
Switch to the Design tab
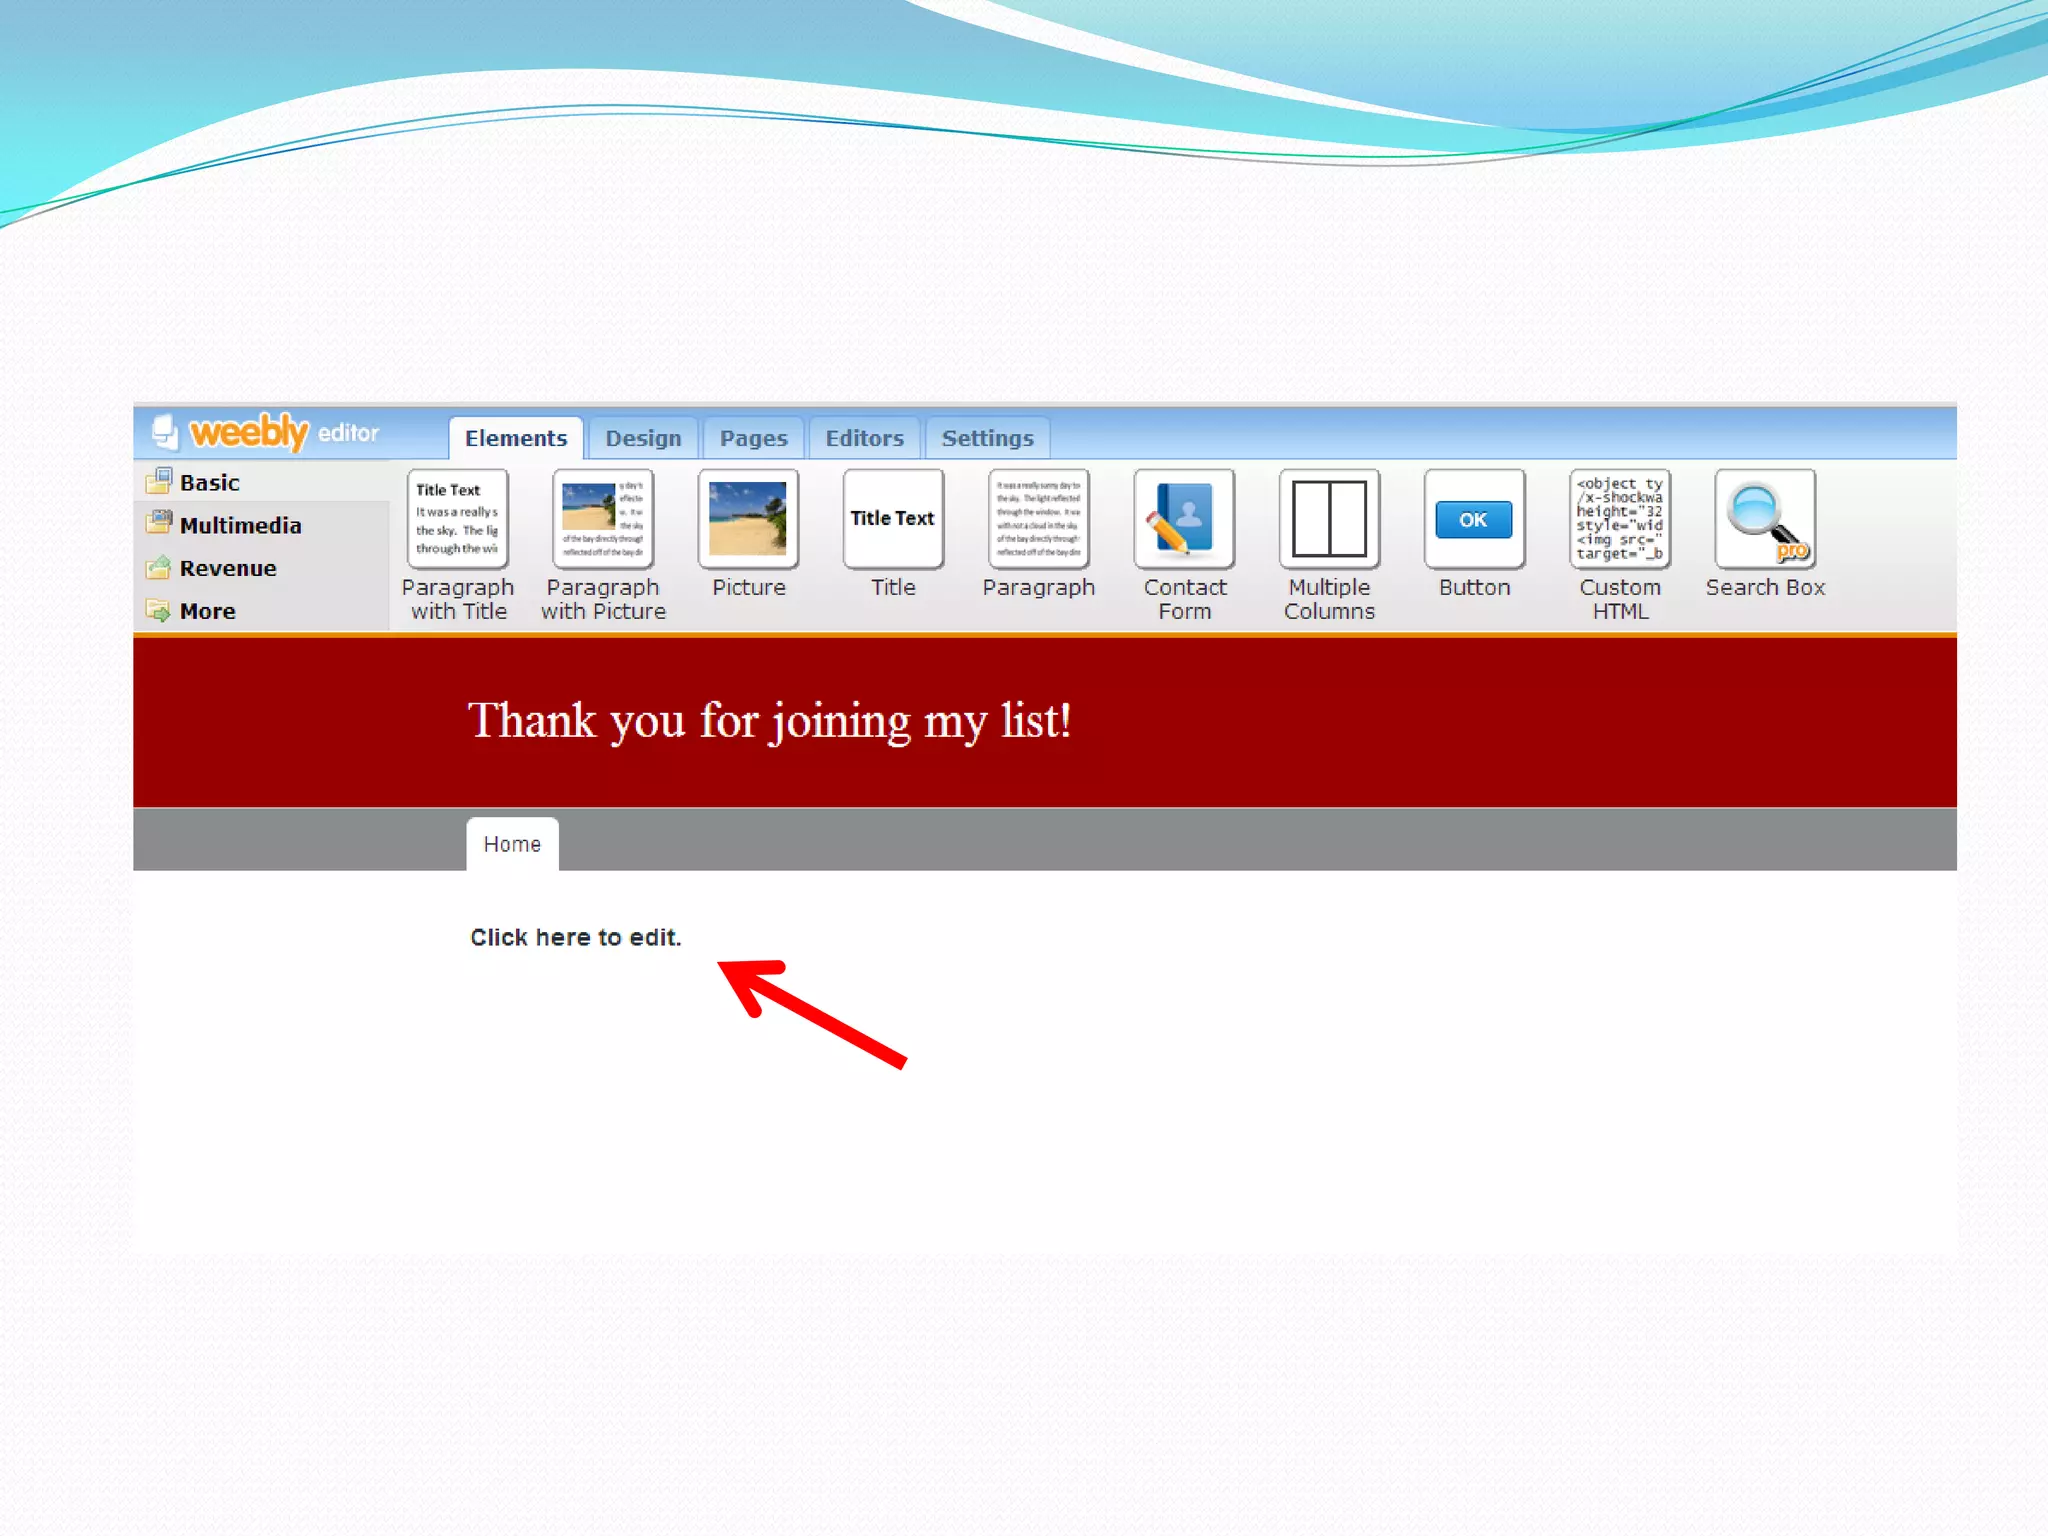click(x=643, y=438)
